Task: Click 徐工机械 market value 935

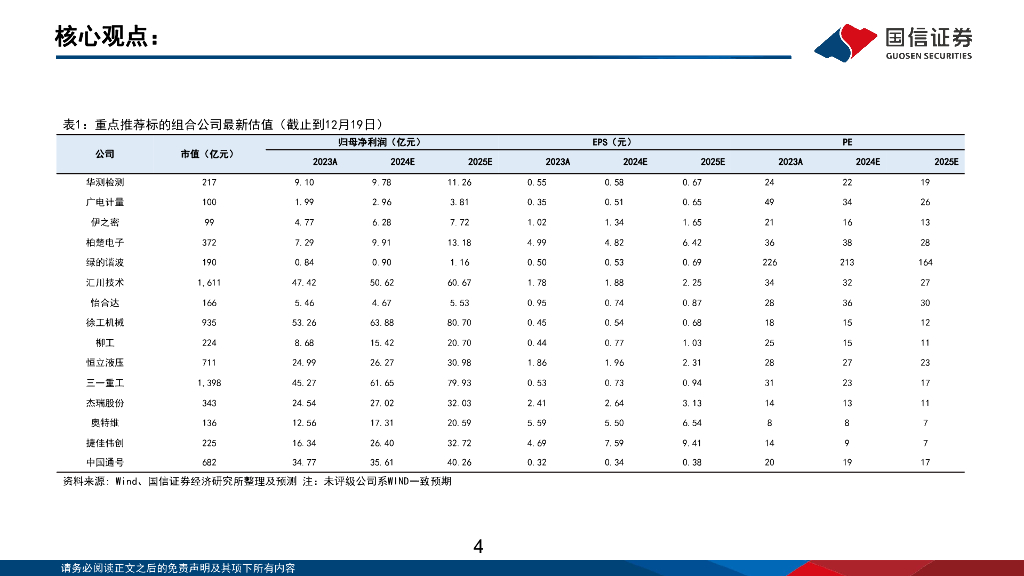Action: (209, 323)
